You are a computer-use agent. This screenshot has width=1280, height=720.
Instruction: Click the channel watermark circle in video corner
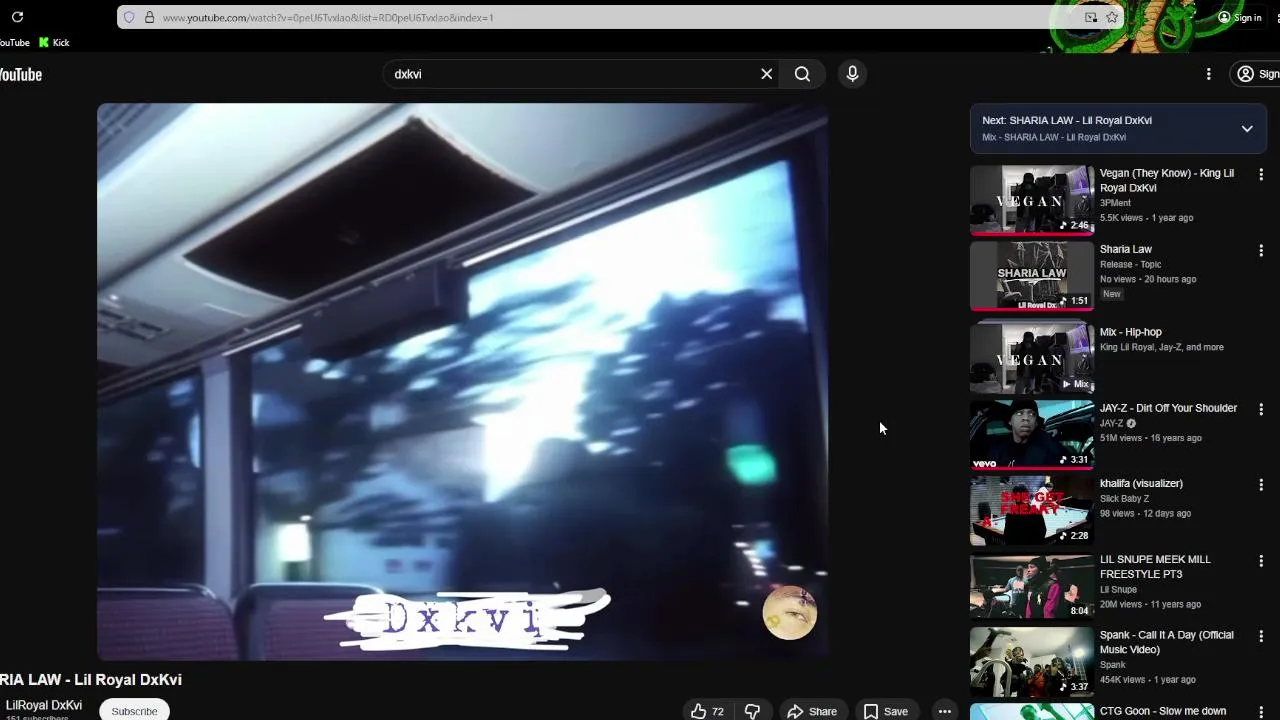tap(790, 612)
